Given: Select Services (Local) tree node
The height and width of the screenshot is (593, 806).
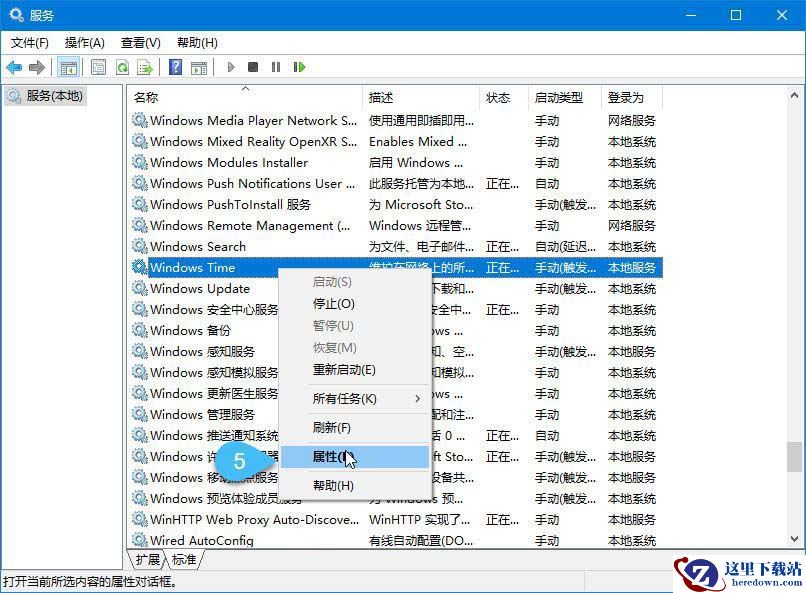Looking at the screenshot, I should click(45, 96).
